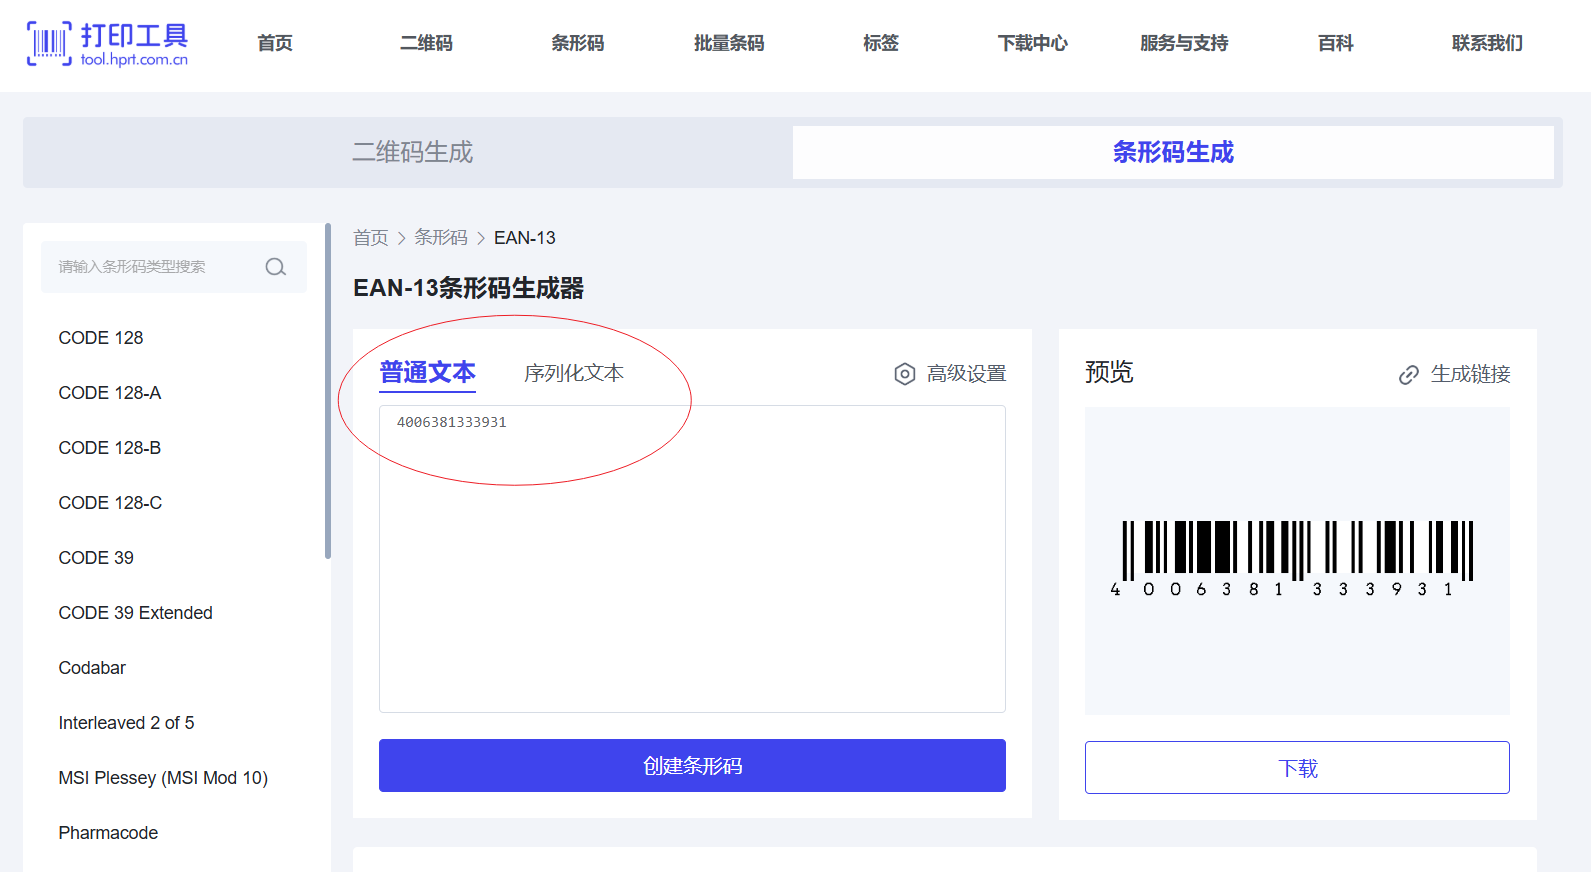Open the 批量条码 menu item
Viewport: 1591px width, 872px height.
pos(729,43)
